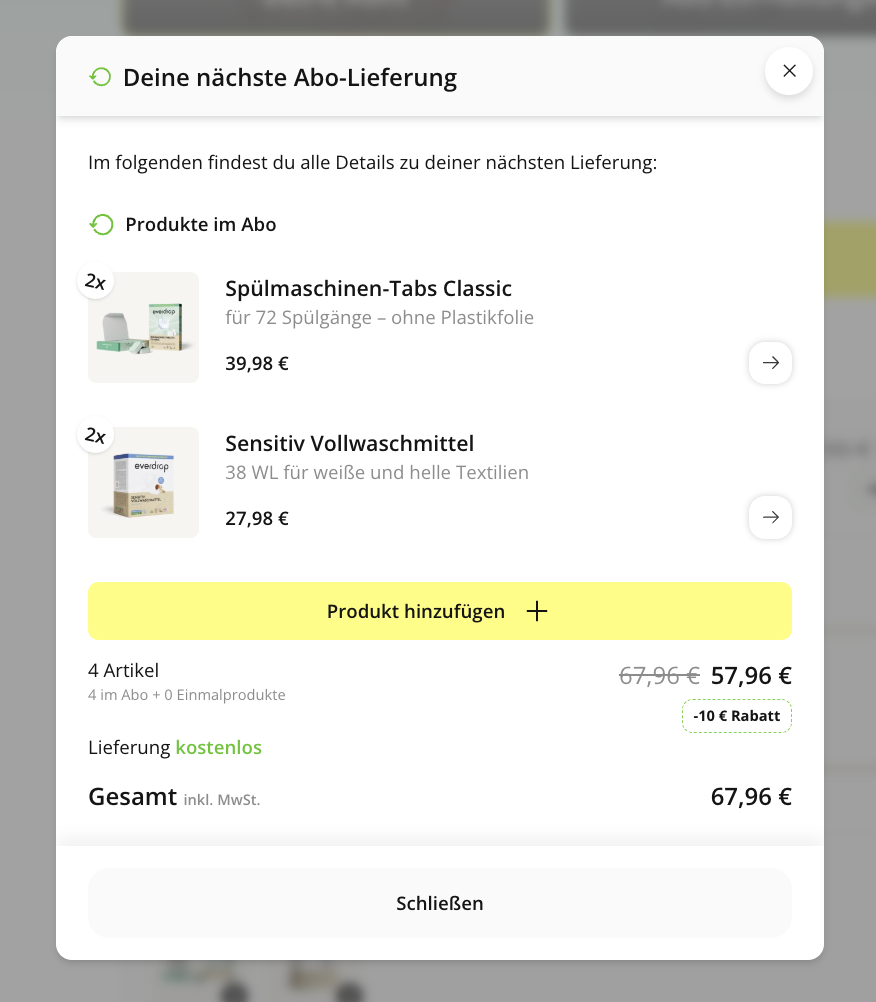
Task: Click the crossed-out original price
Action: (x=659, y=676)
